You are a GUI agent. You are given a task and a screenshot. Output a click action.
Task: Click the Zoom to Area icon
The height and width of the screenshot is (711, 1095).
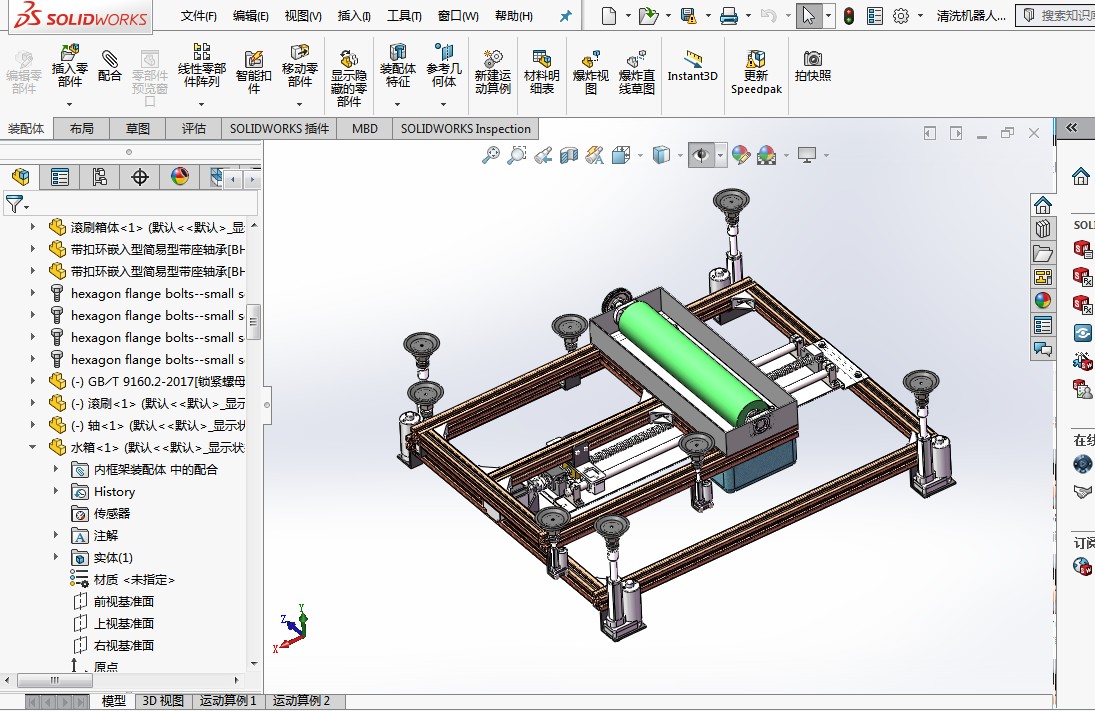tap(517, 154)
